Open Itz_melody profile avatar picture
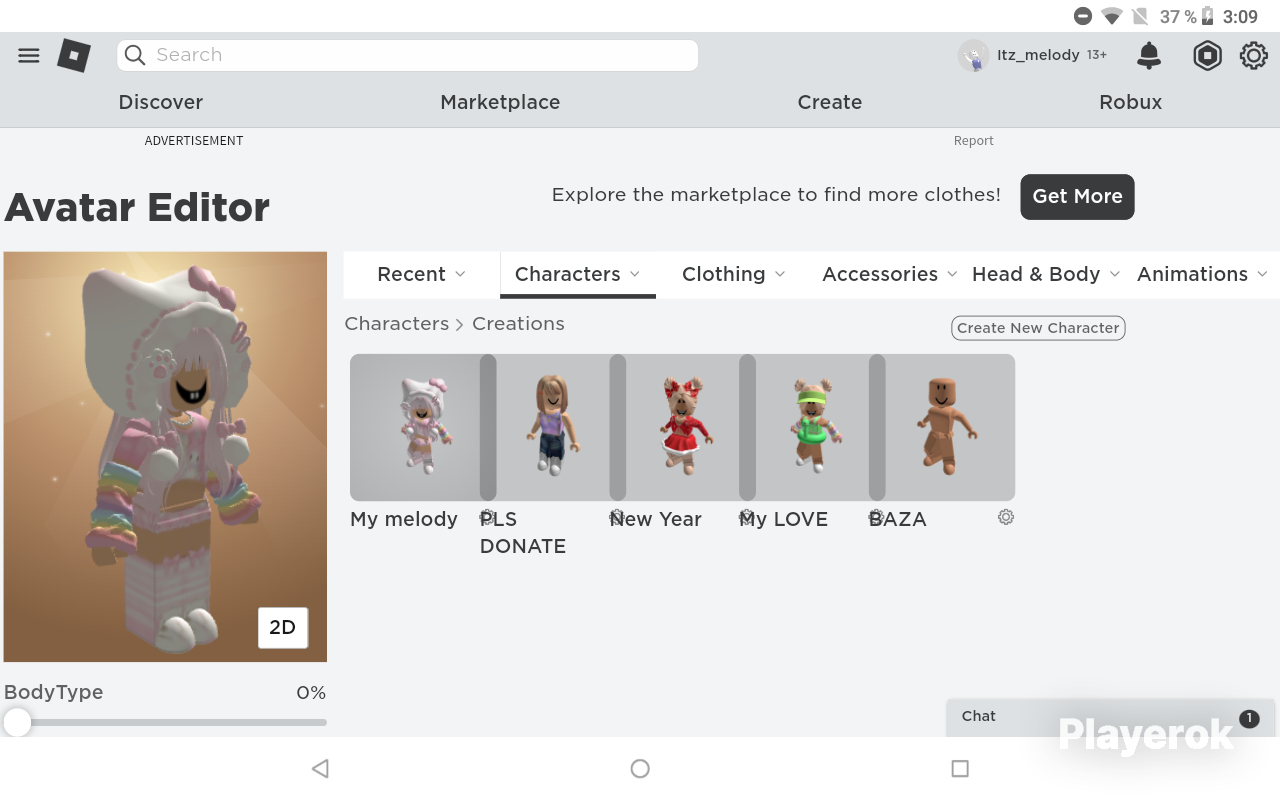Screen dimensions: 1280x800 pos(973,56)
